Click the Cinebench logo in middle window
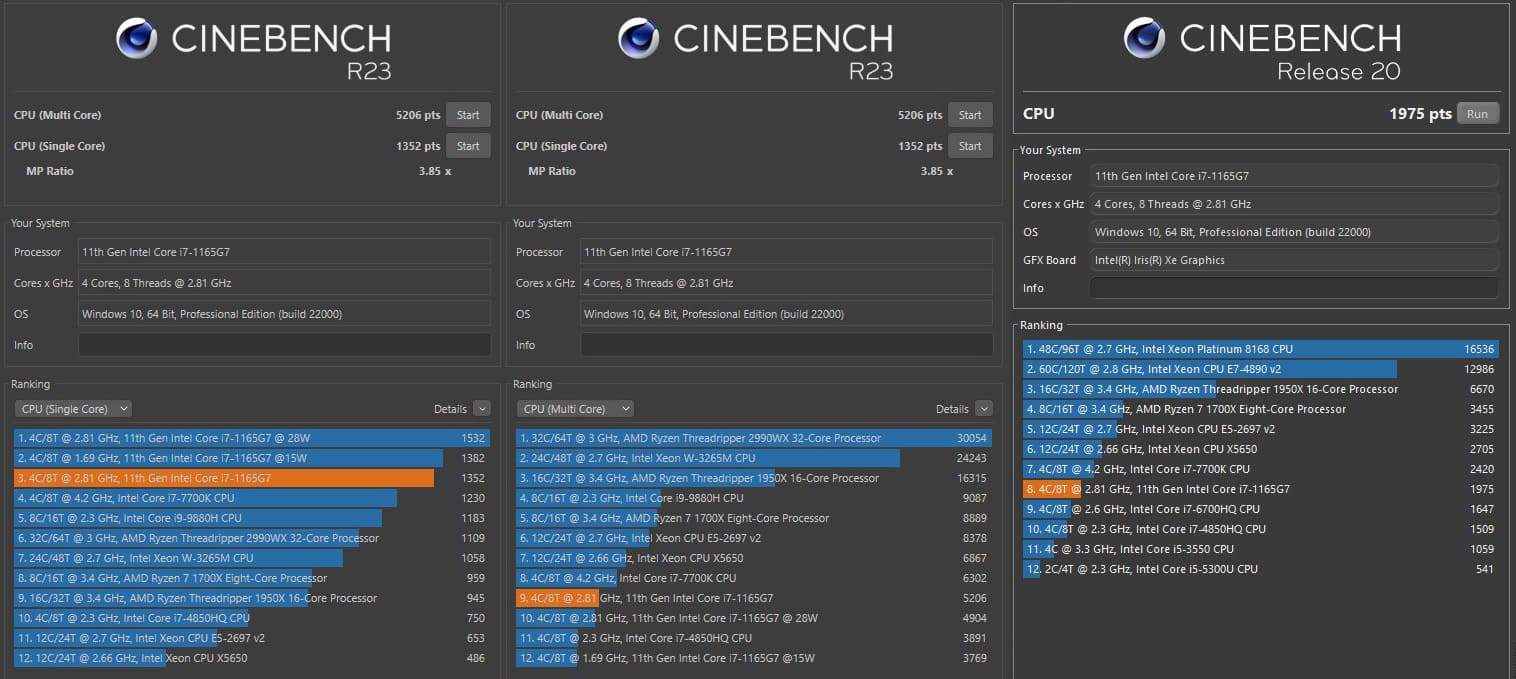 638,38
